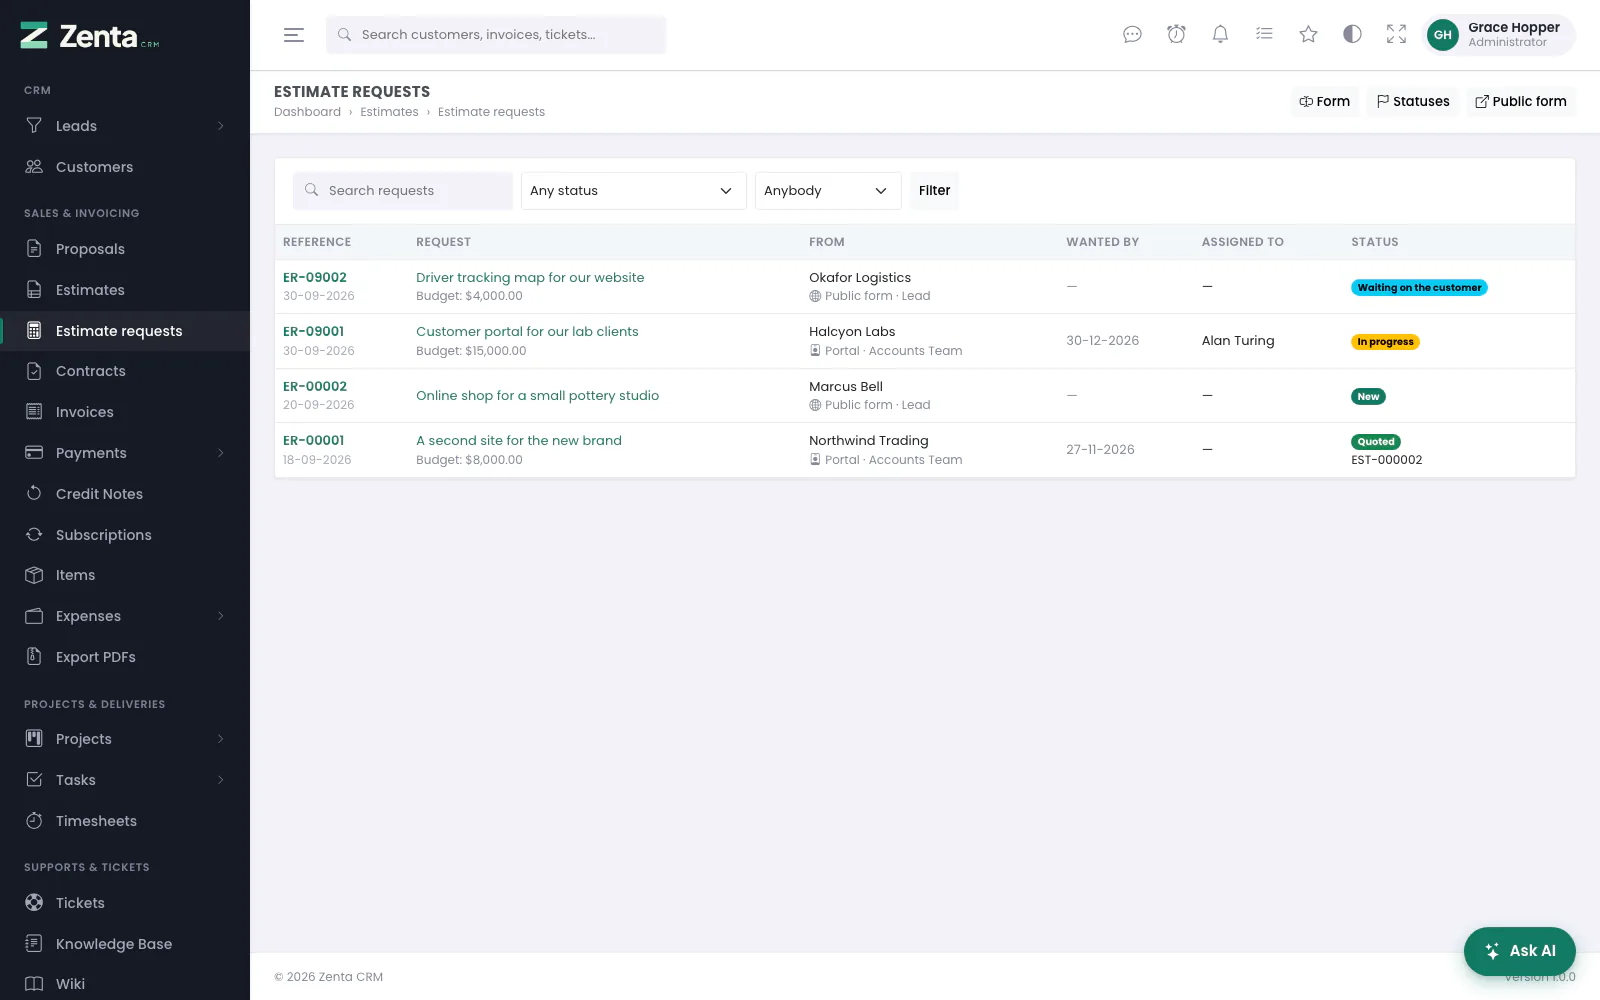Click the Zenta CRM logo
This screenshot has width=1600, height=1000.
pos(90,36)
